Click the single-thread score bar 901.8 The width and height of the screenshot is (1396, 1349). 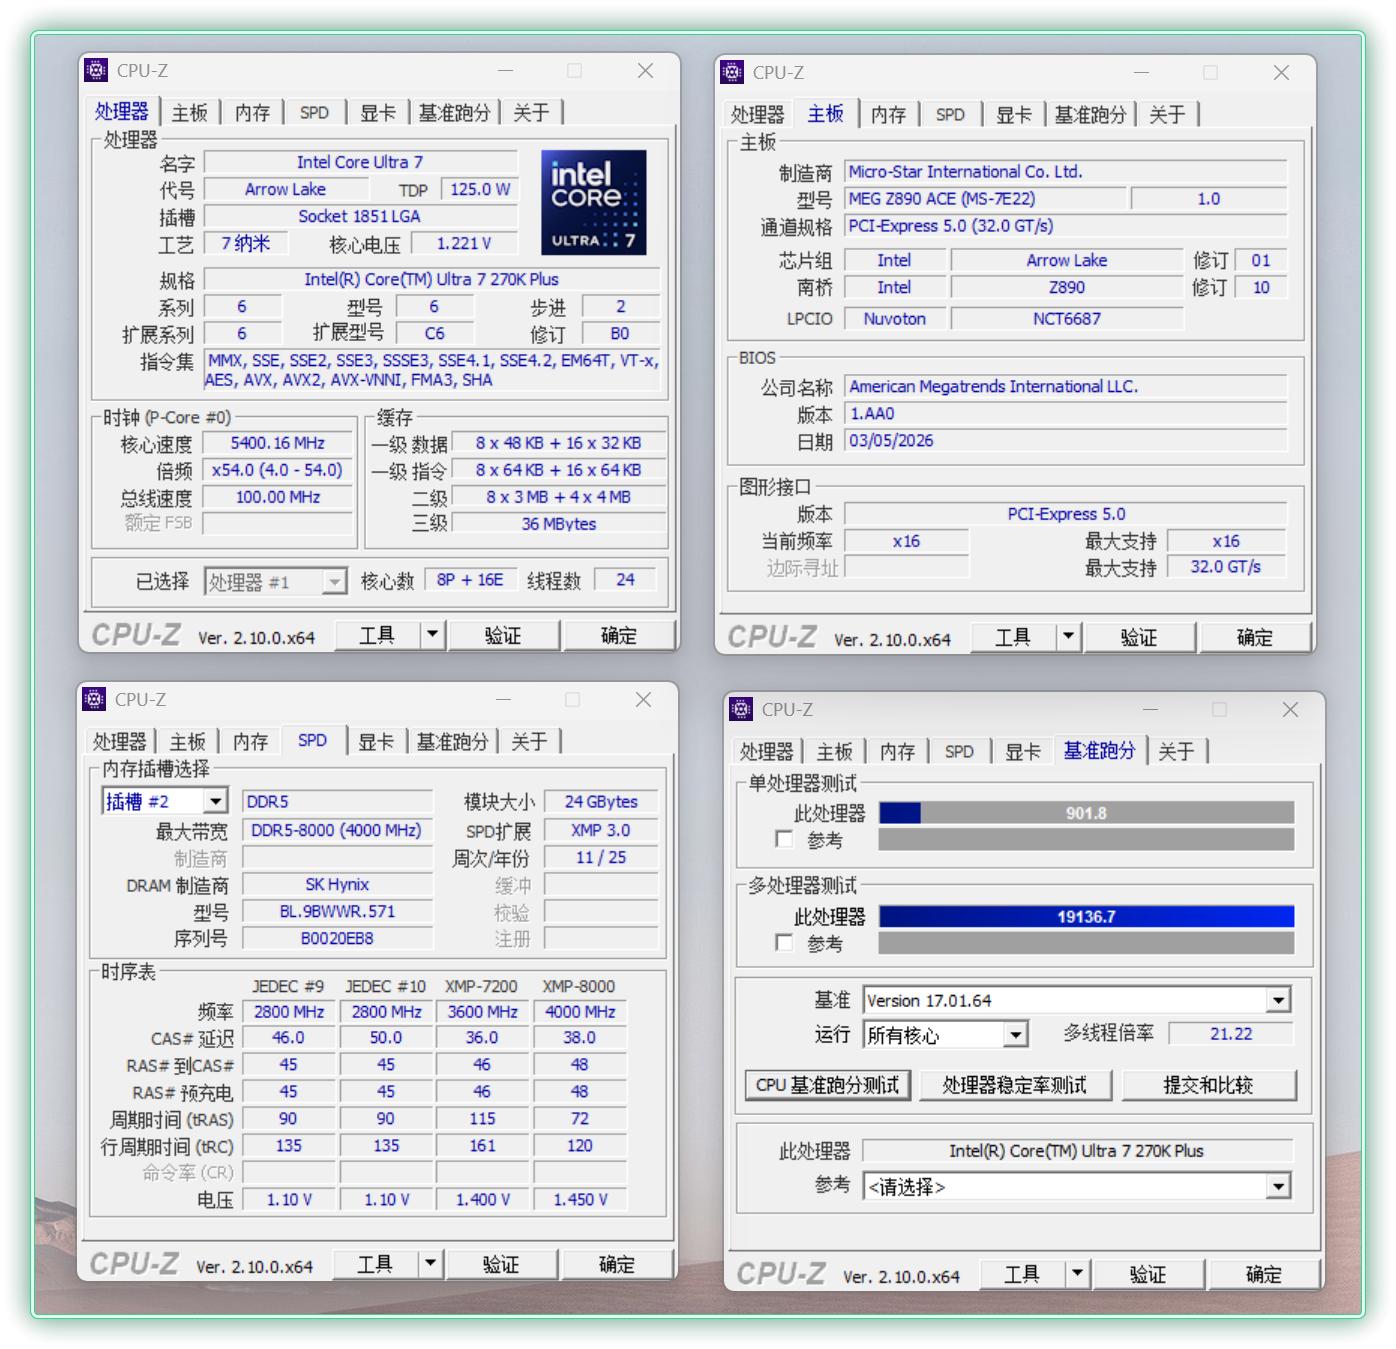pos(1086,813)
